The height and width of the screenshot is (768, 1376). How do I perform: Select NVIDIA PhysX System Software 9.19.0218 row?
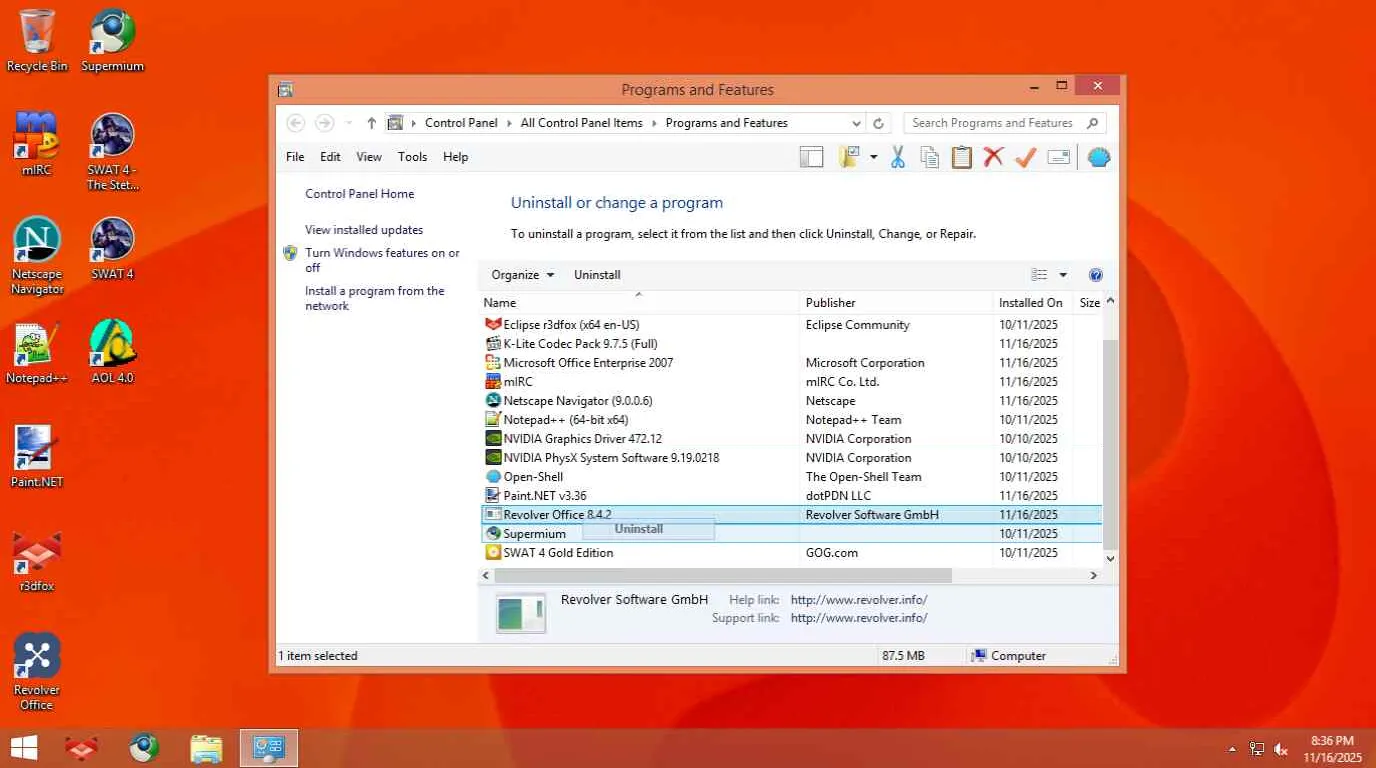click(791, 458)
